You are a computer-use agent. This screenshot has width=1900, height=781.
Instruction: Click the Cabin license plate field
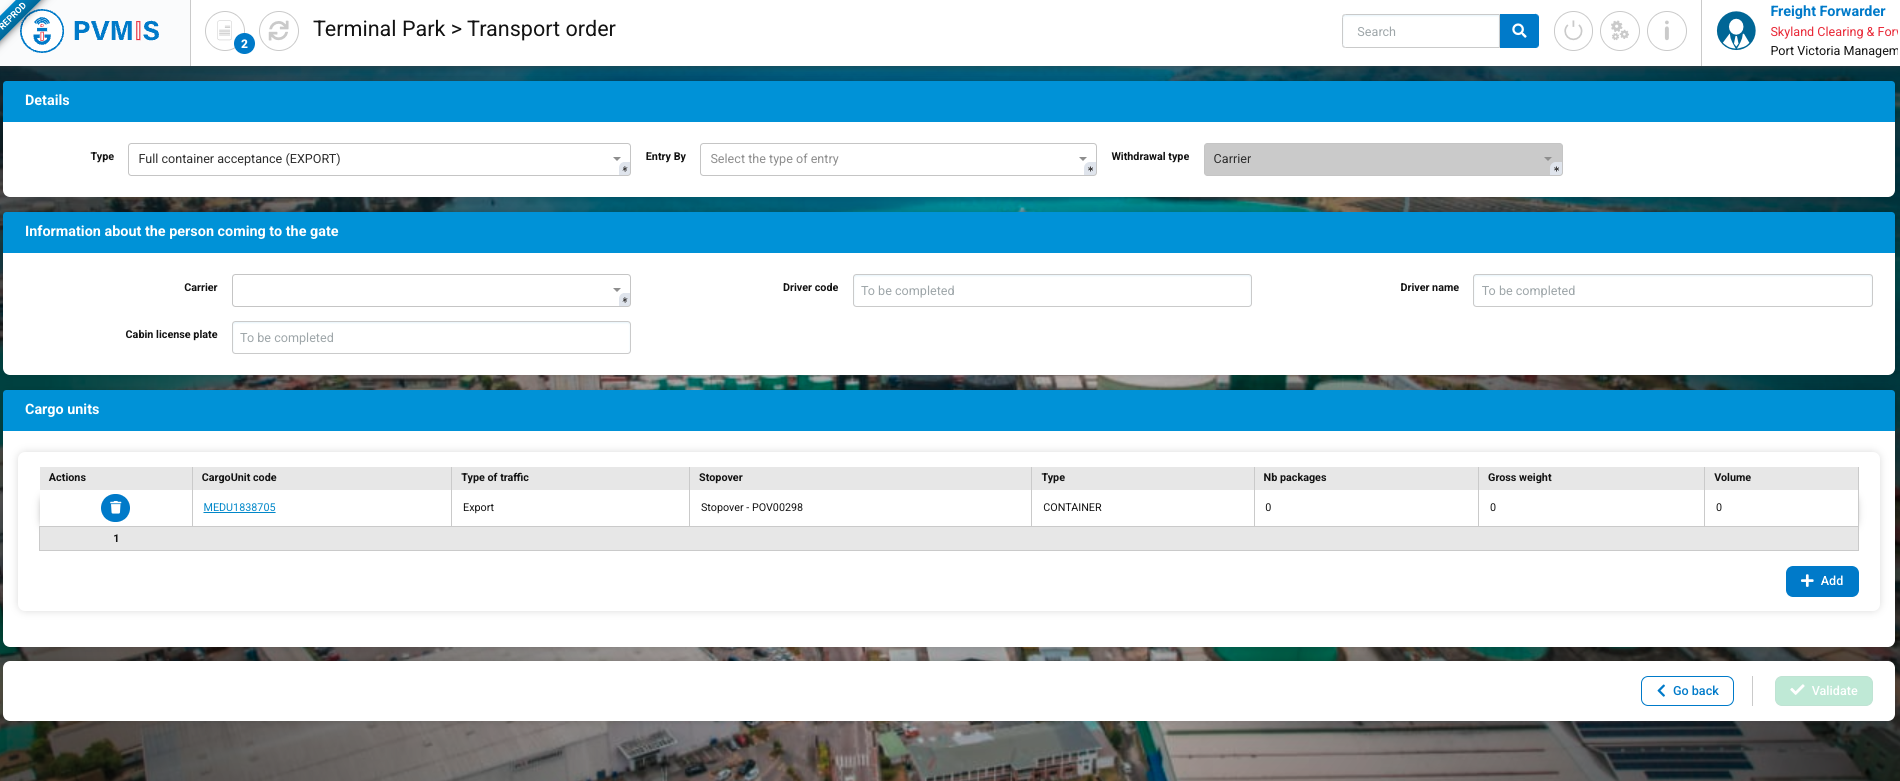pos(431,338)
